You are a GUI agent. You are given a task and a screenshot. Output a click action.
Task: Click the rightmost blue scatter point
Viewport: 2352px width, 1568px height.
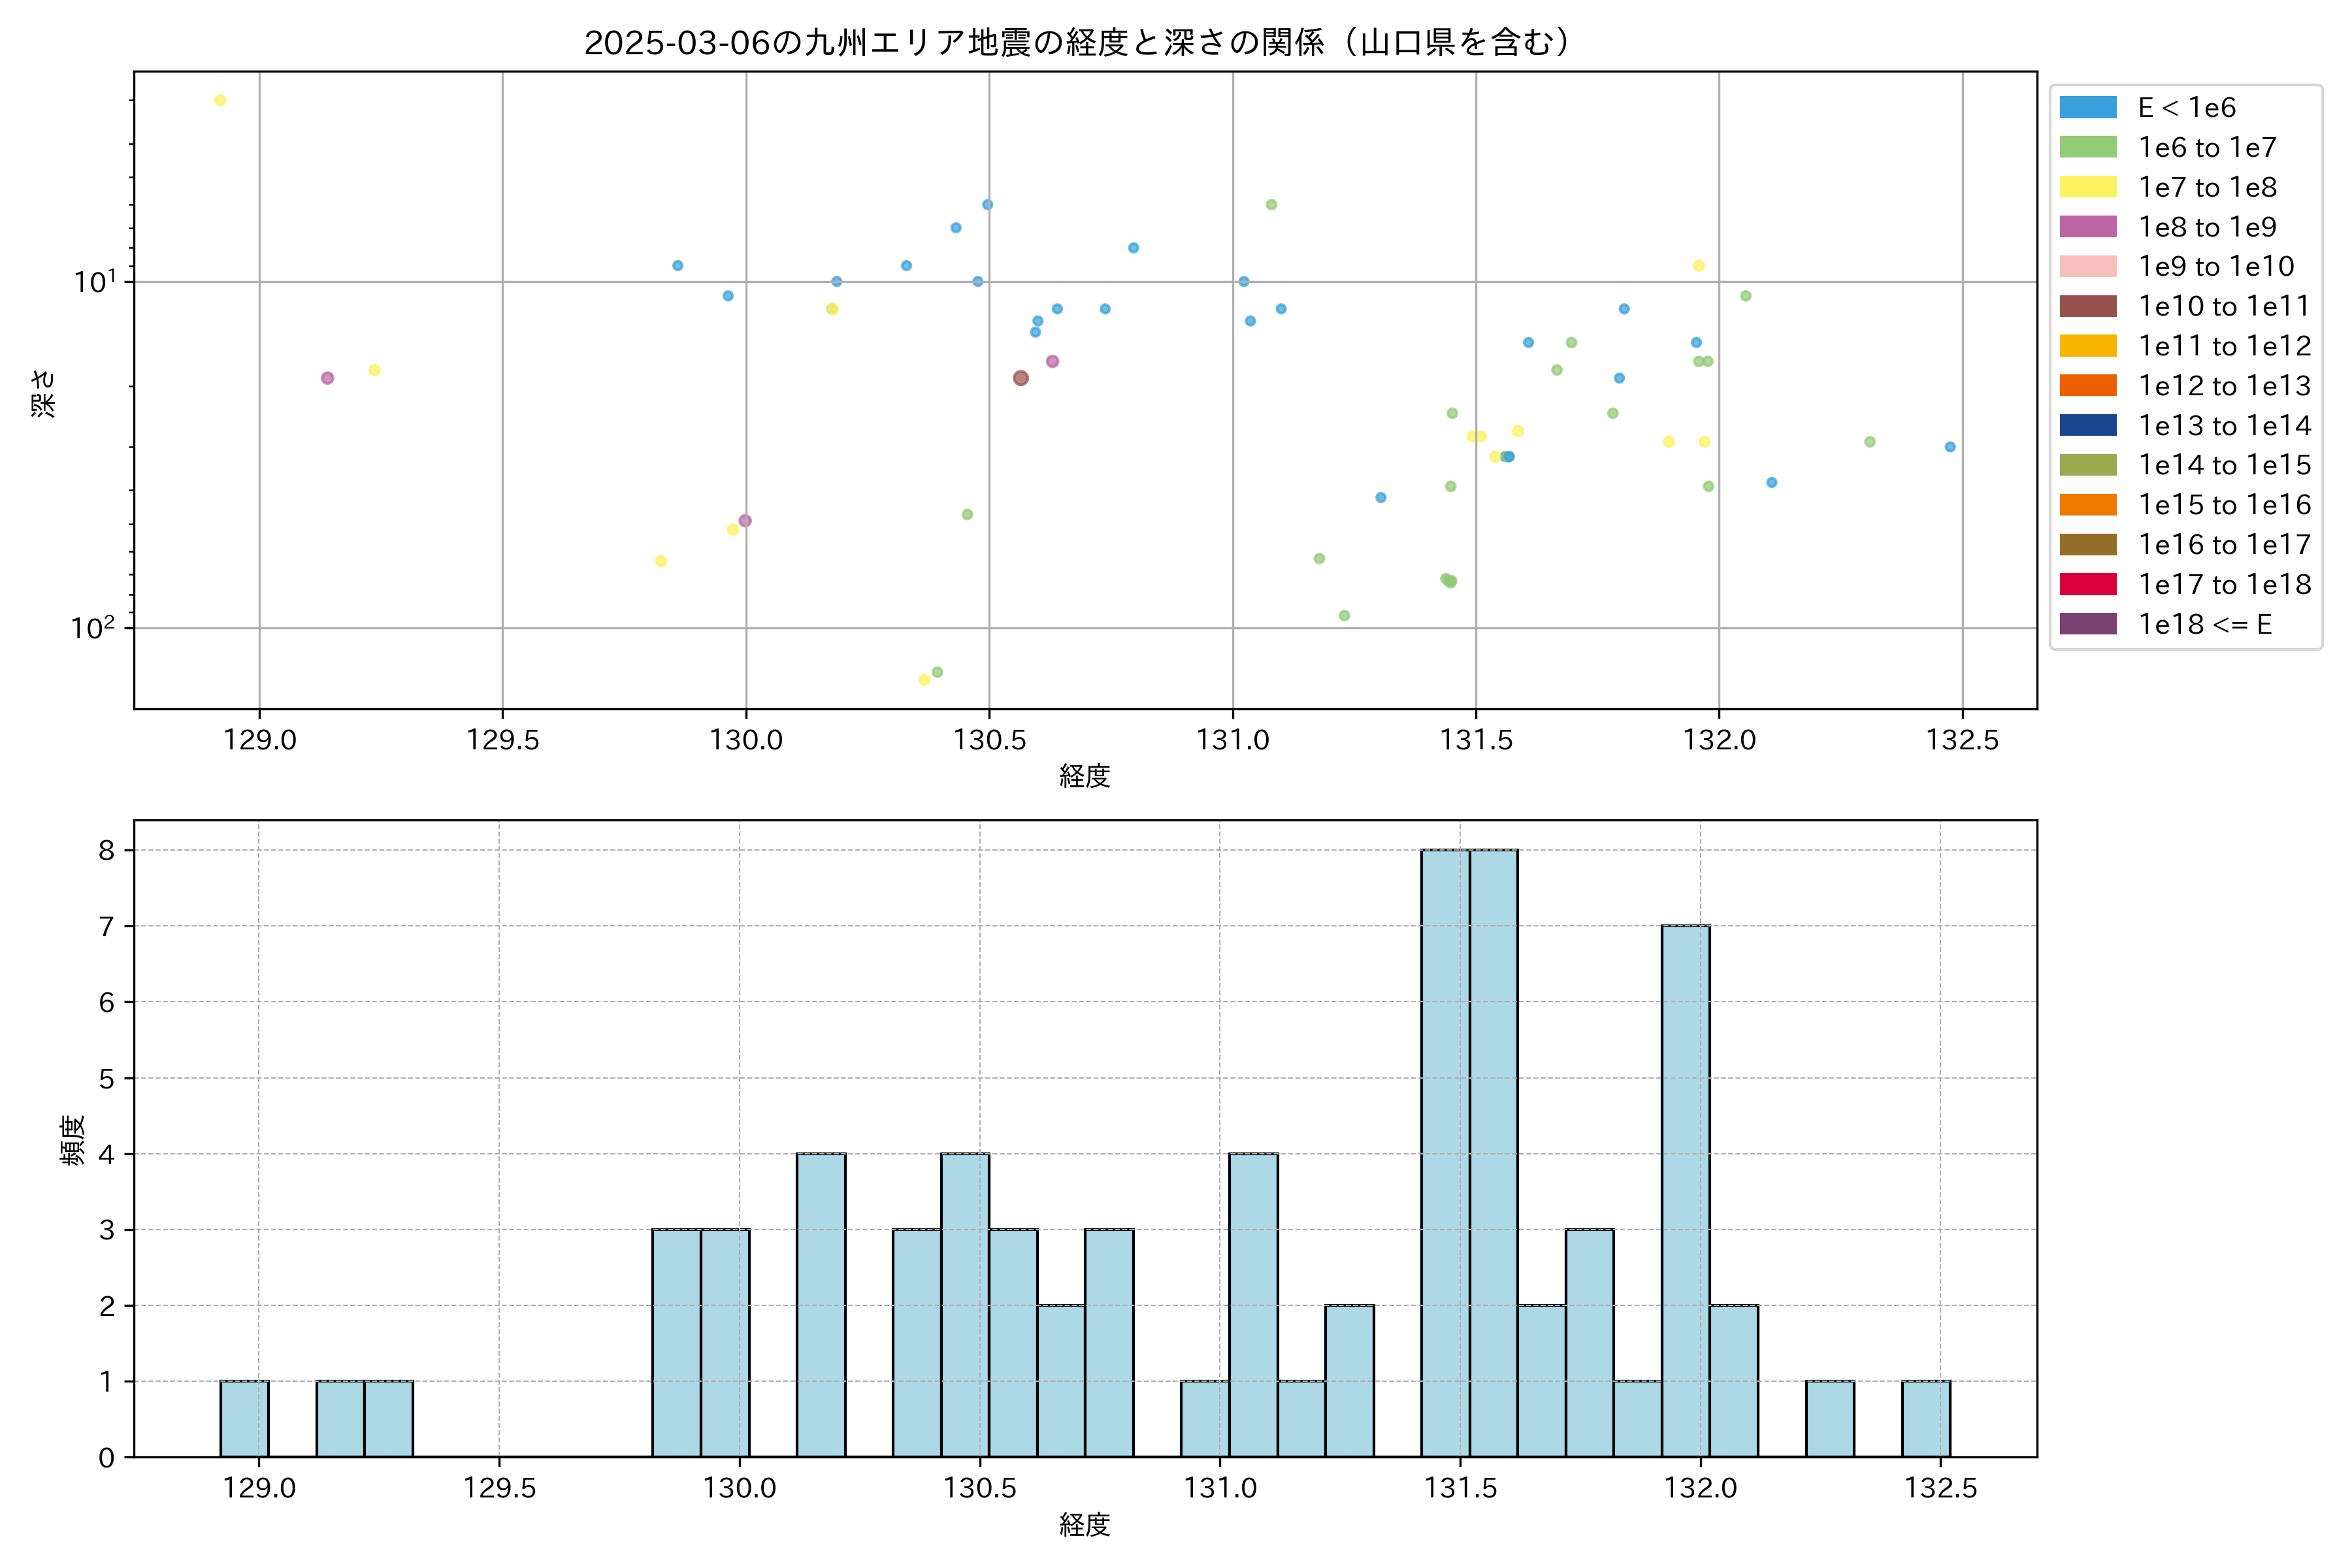point(1949,447)
